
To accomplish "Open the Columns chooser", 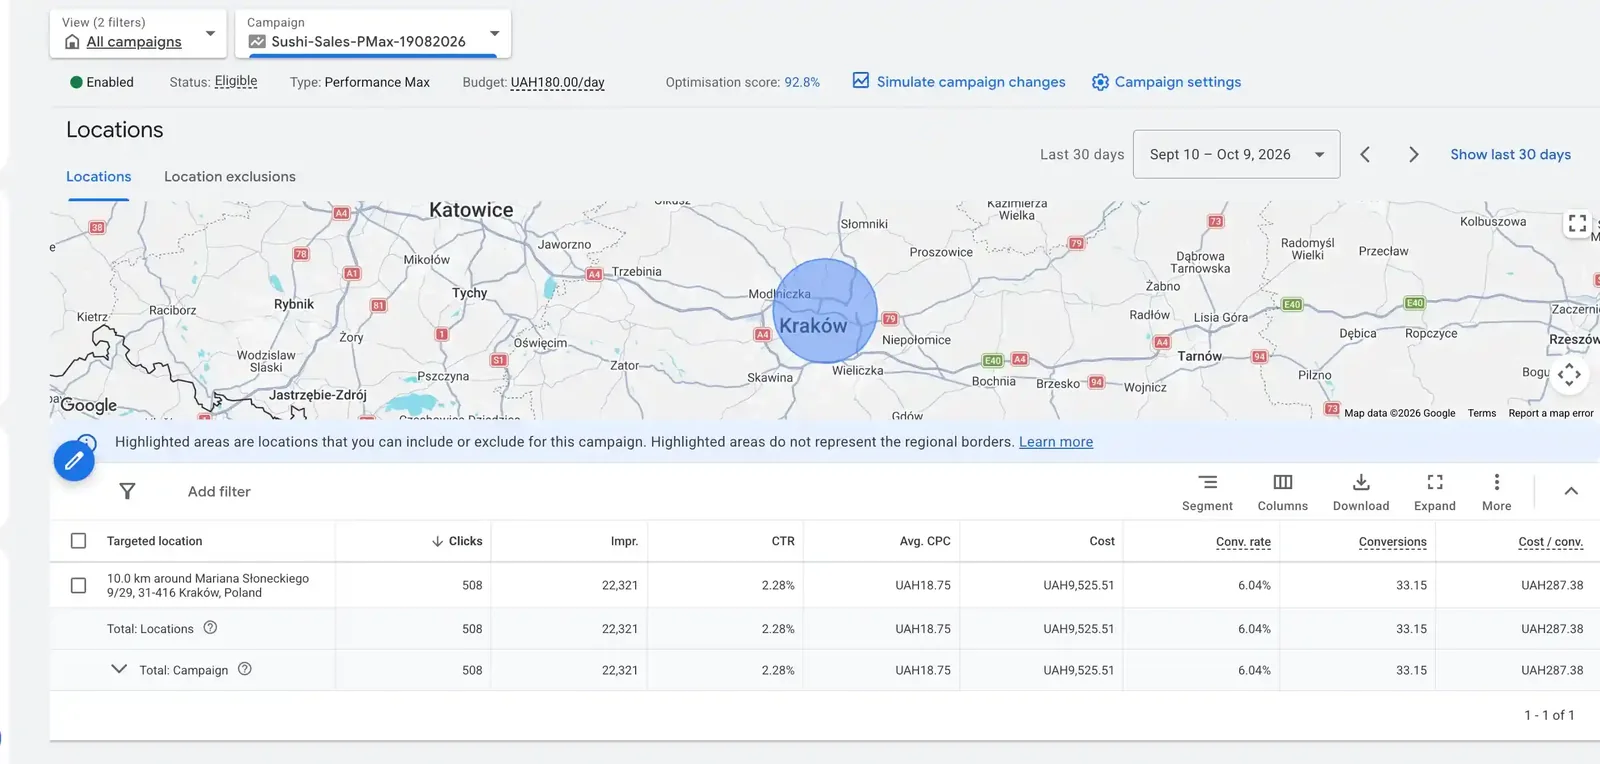I will point(1283,492).
